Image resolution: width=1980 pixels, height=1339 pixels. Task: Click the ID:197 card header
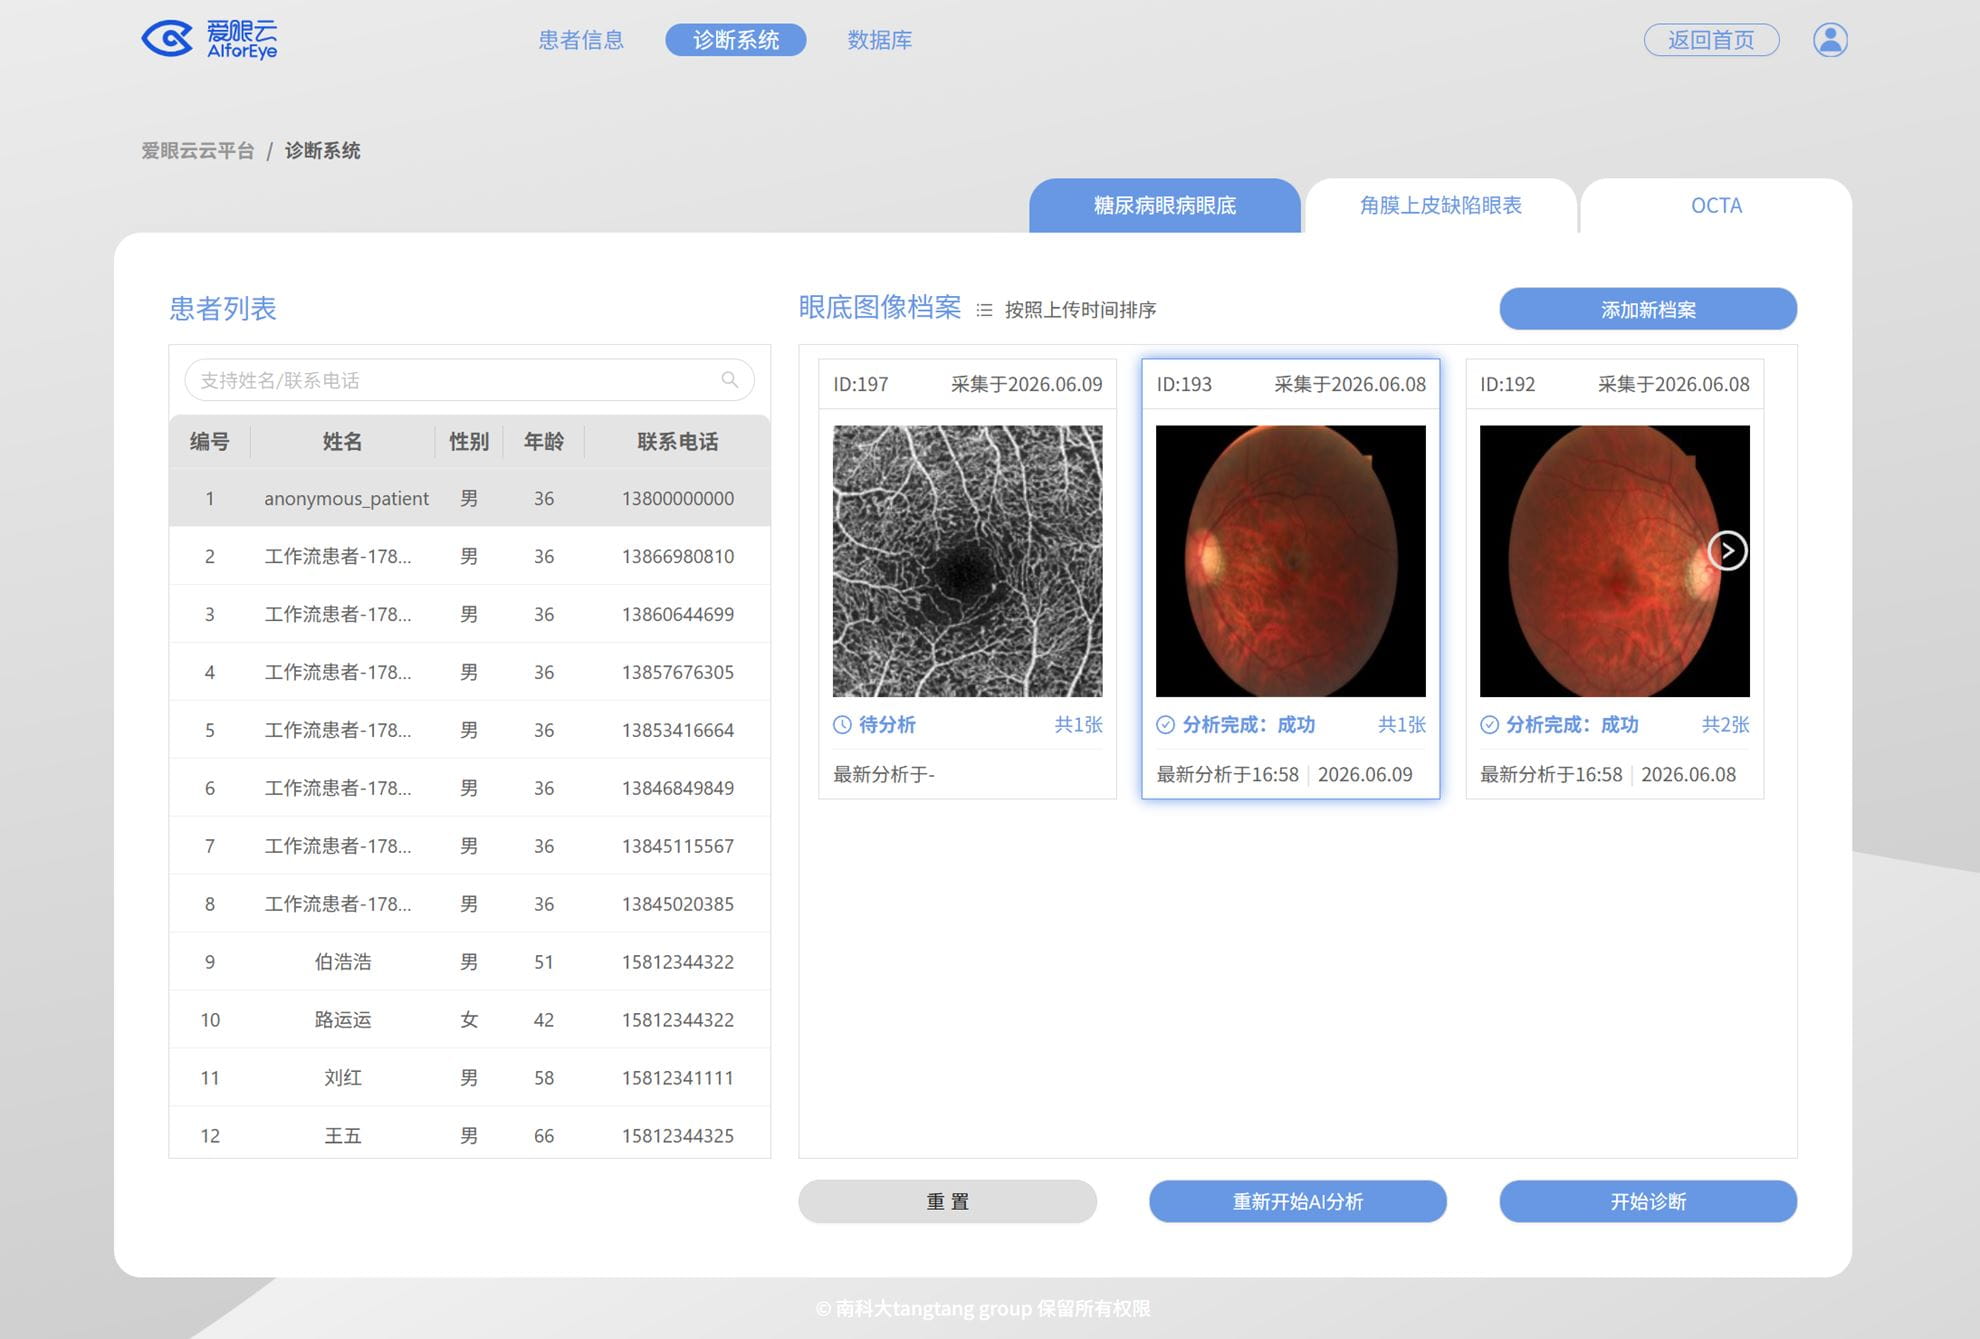(968, 384)
